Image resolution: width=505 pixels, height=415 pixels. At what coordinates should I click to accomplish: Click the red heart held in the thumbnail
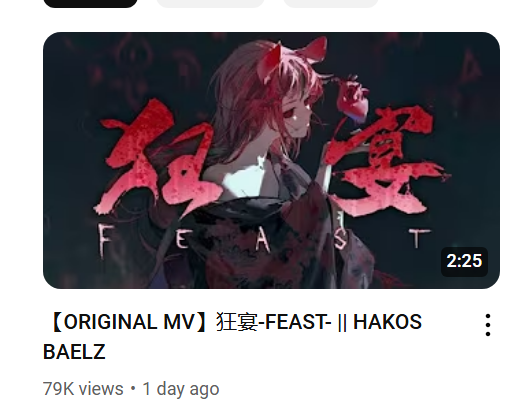point(353,100)
